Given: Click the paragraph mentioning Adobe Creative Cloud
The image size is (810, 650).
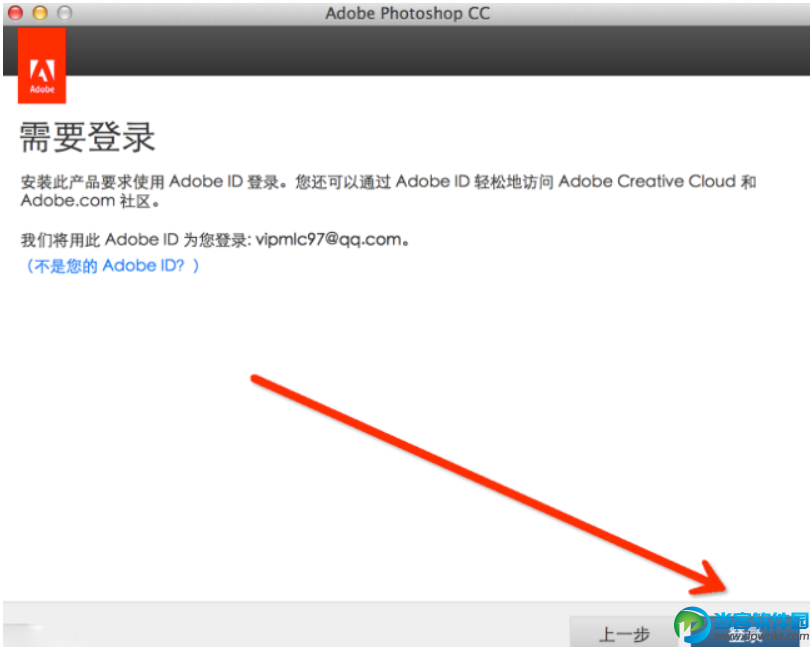Looking at the screenshot, I should click(x=388, y=191).
